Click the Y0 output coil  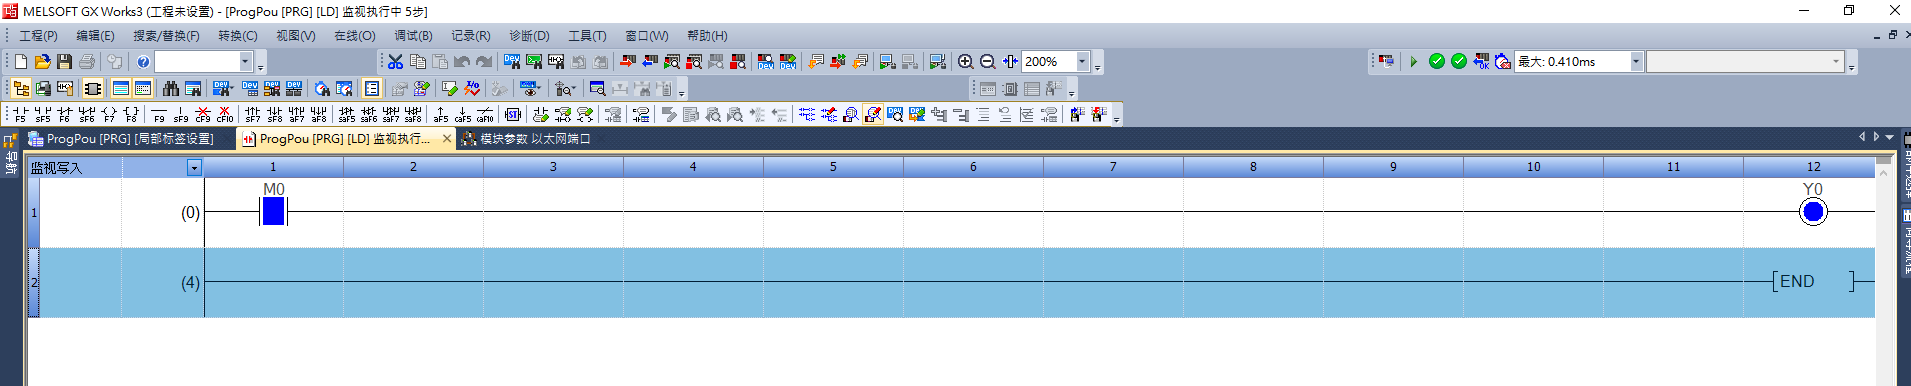click(x=1813, y=212)
